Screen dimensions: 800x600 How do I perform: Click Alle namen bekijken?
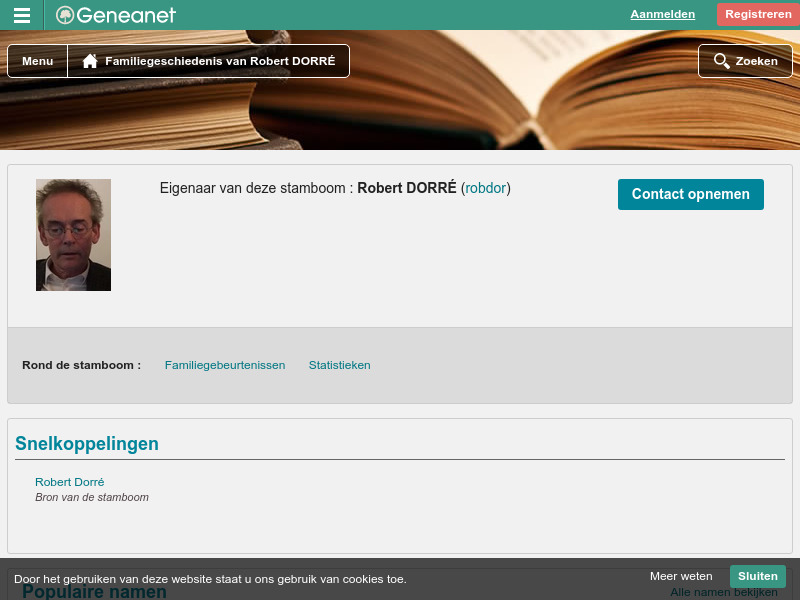[x=723, y=591]
